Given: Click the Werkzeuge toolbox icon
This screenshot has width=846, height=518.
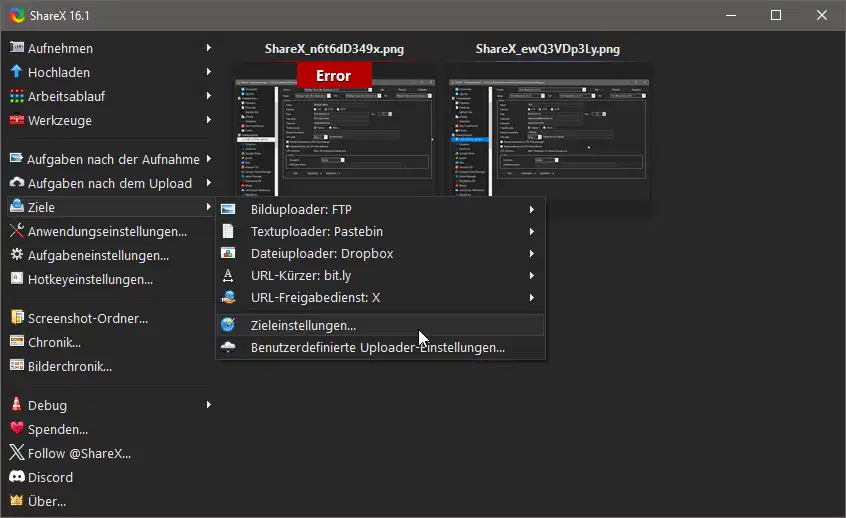Looking at the screenshot, I should (x=17, y=120).
